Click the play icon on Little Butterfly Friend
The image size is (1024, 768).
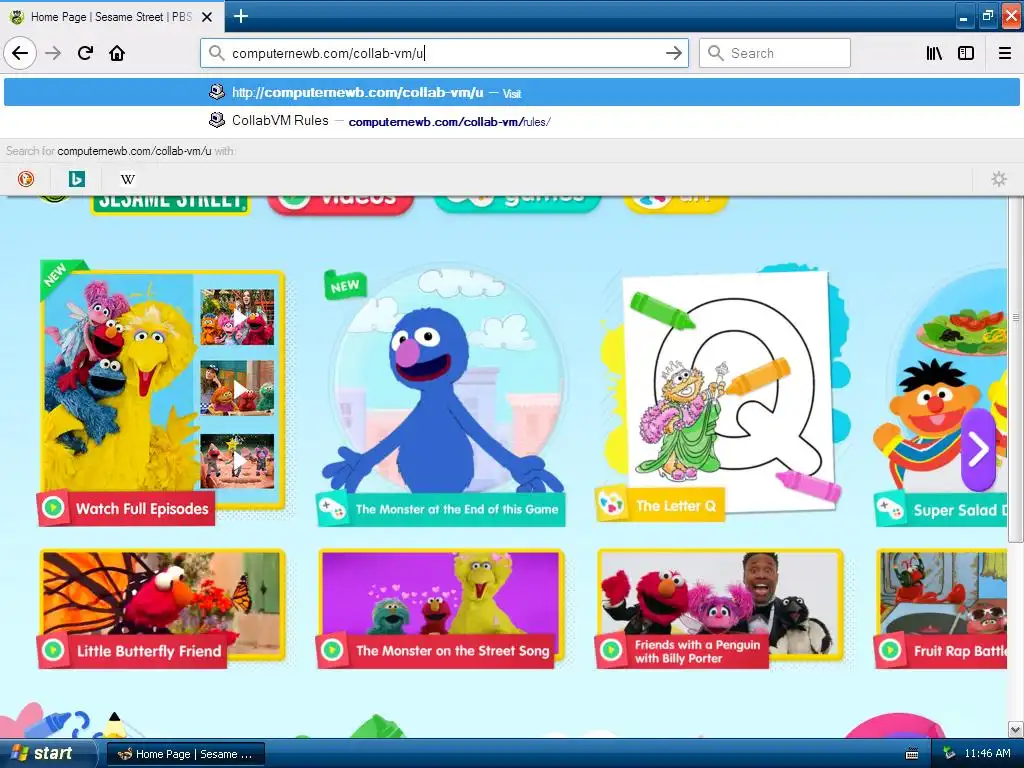pyautogui.click(x=54, y=650)
